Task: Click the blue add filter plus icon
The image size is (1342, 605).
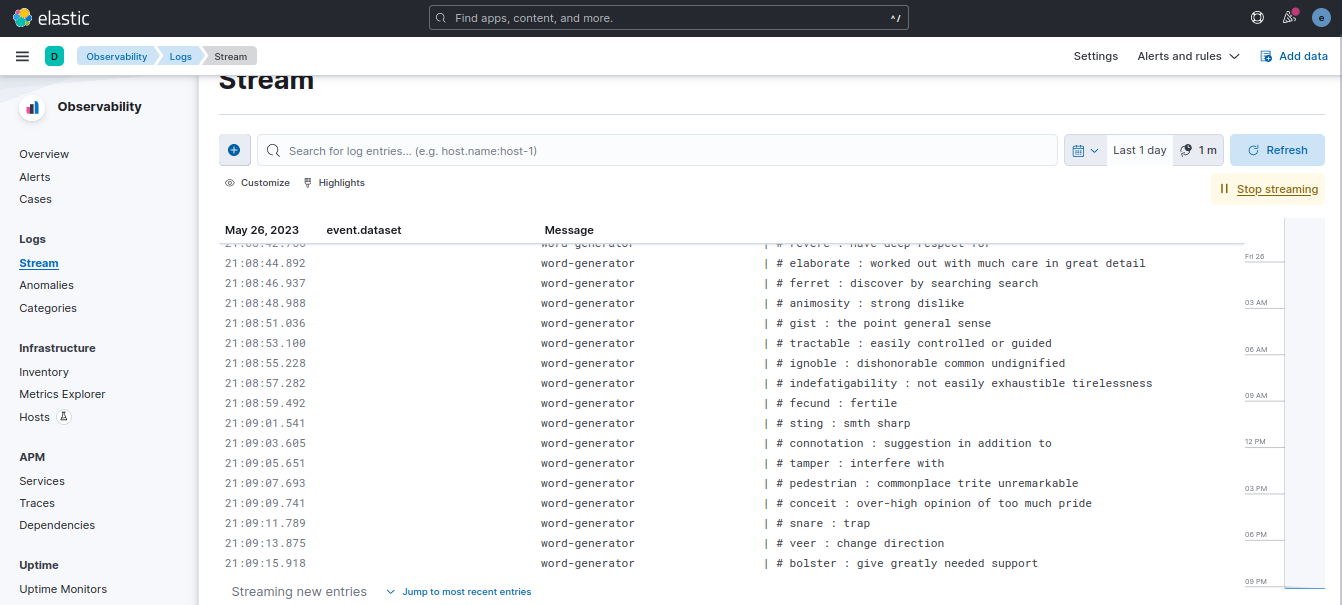Action: point(234,150)
